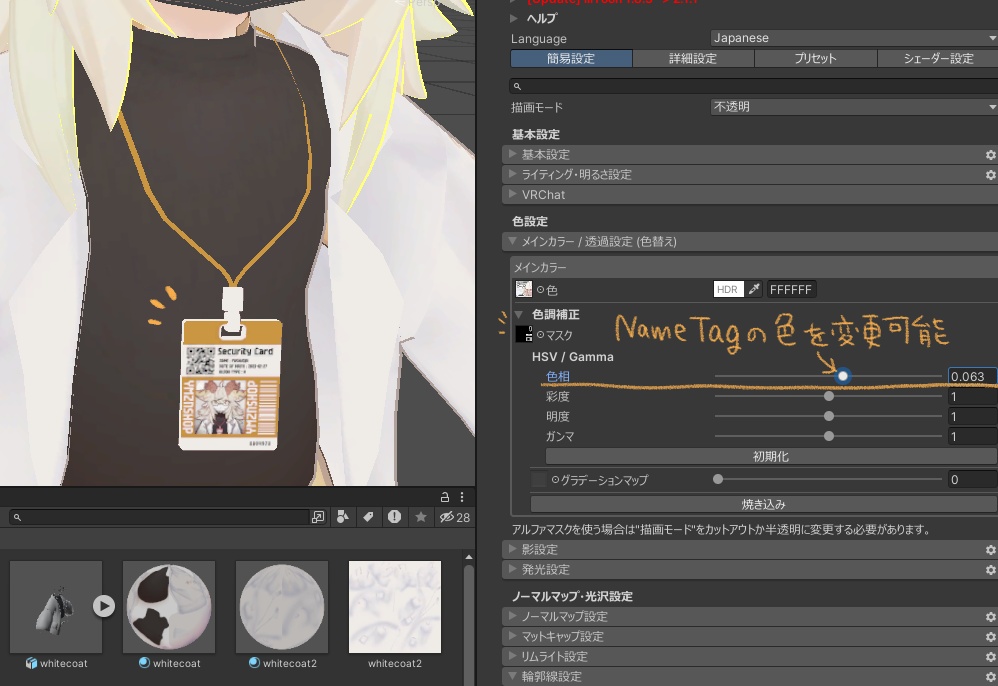Open gear menu for ノーマルマップ設定
This screenshot has width=998, height=686.
(x=990, y=617)
